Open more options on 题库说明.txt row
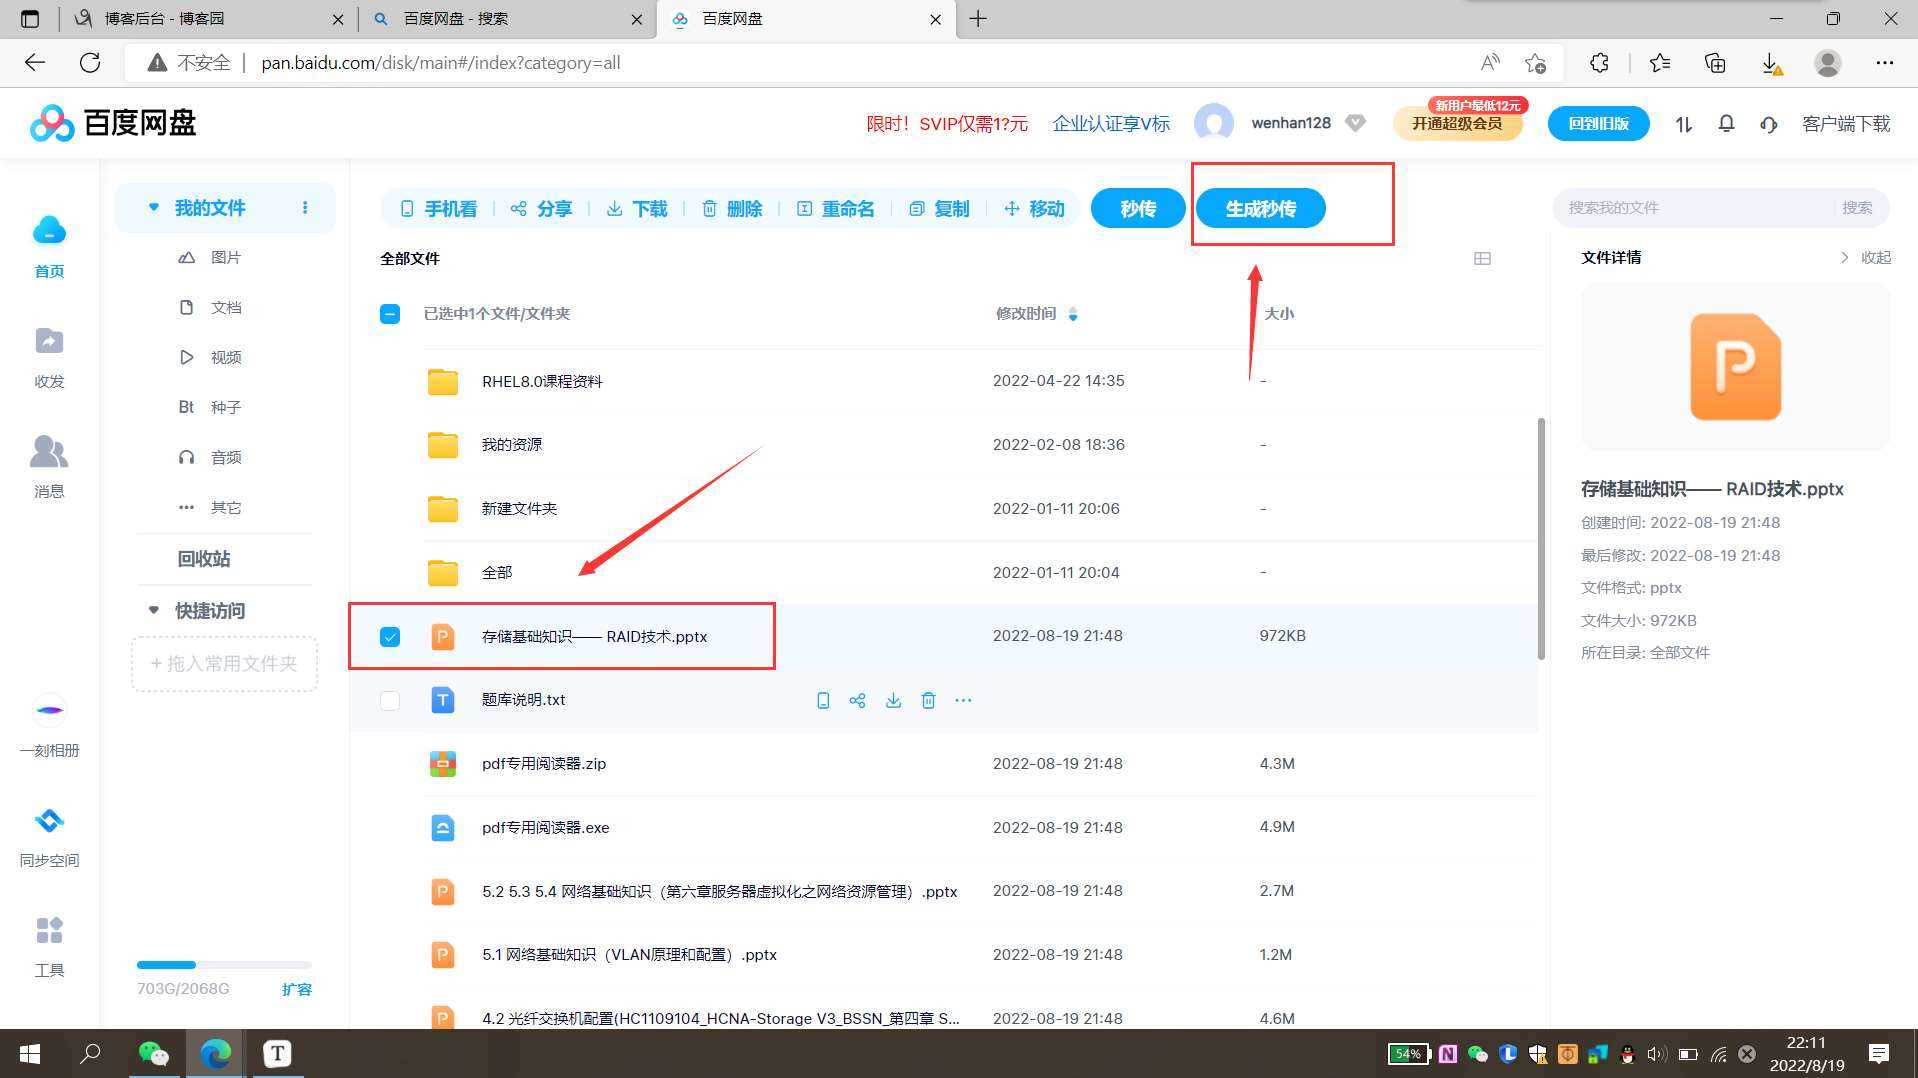Viewport: 1918px width, 1078px height. point(963,700)
